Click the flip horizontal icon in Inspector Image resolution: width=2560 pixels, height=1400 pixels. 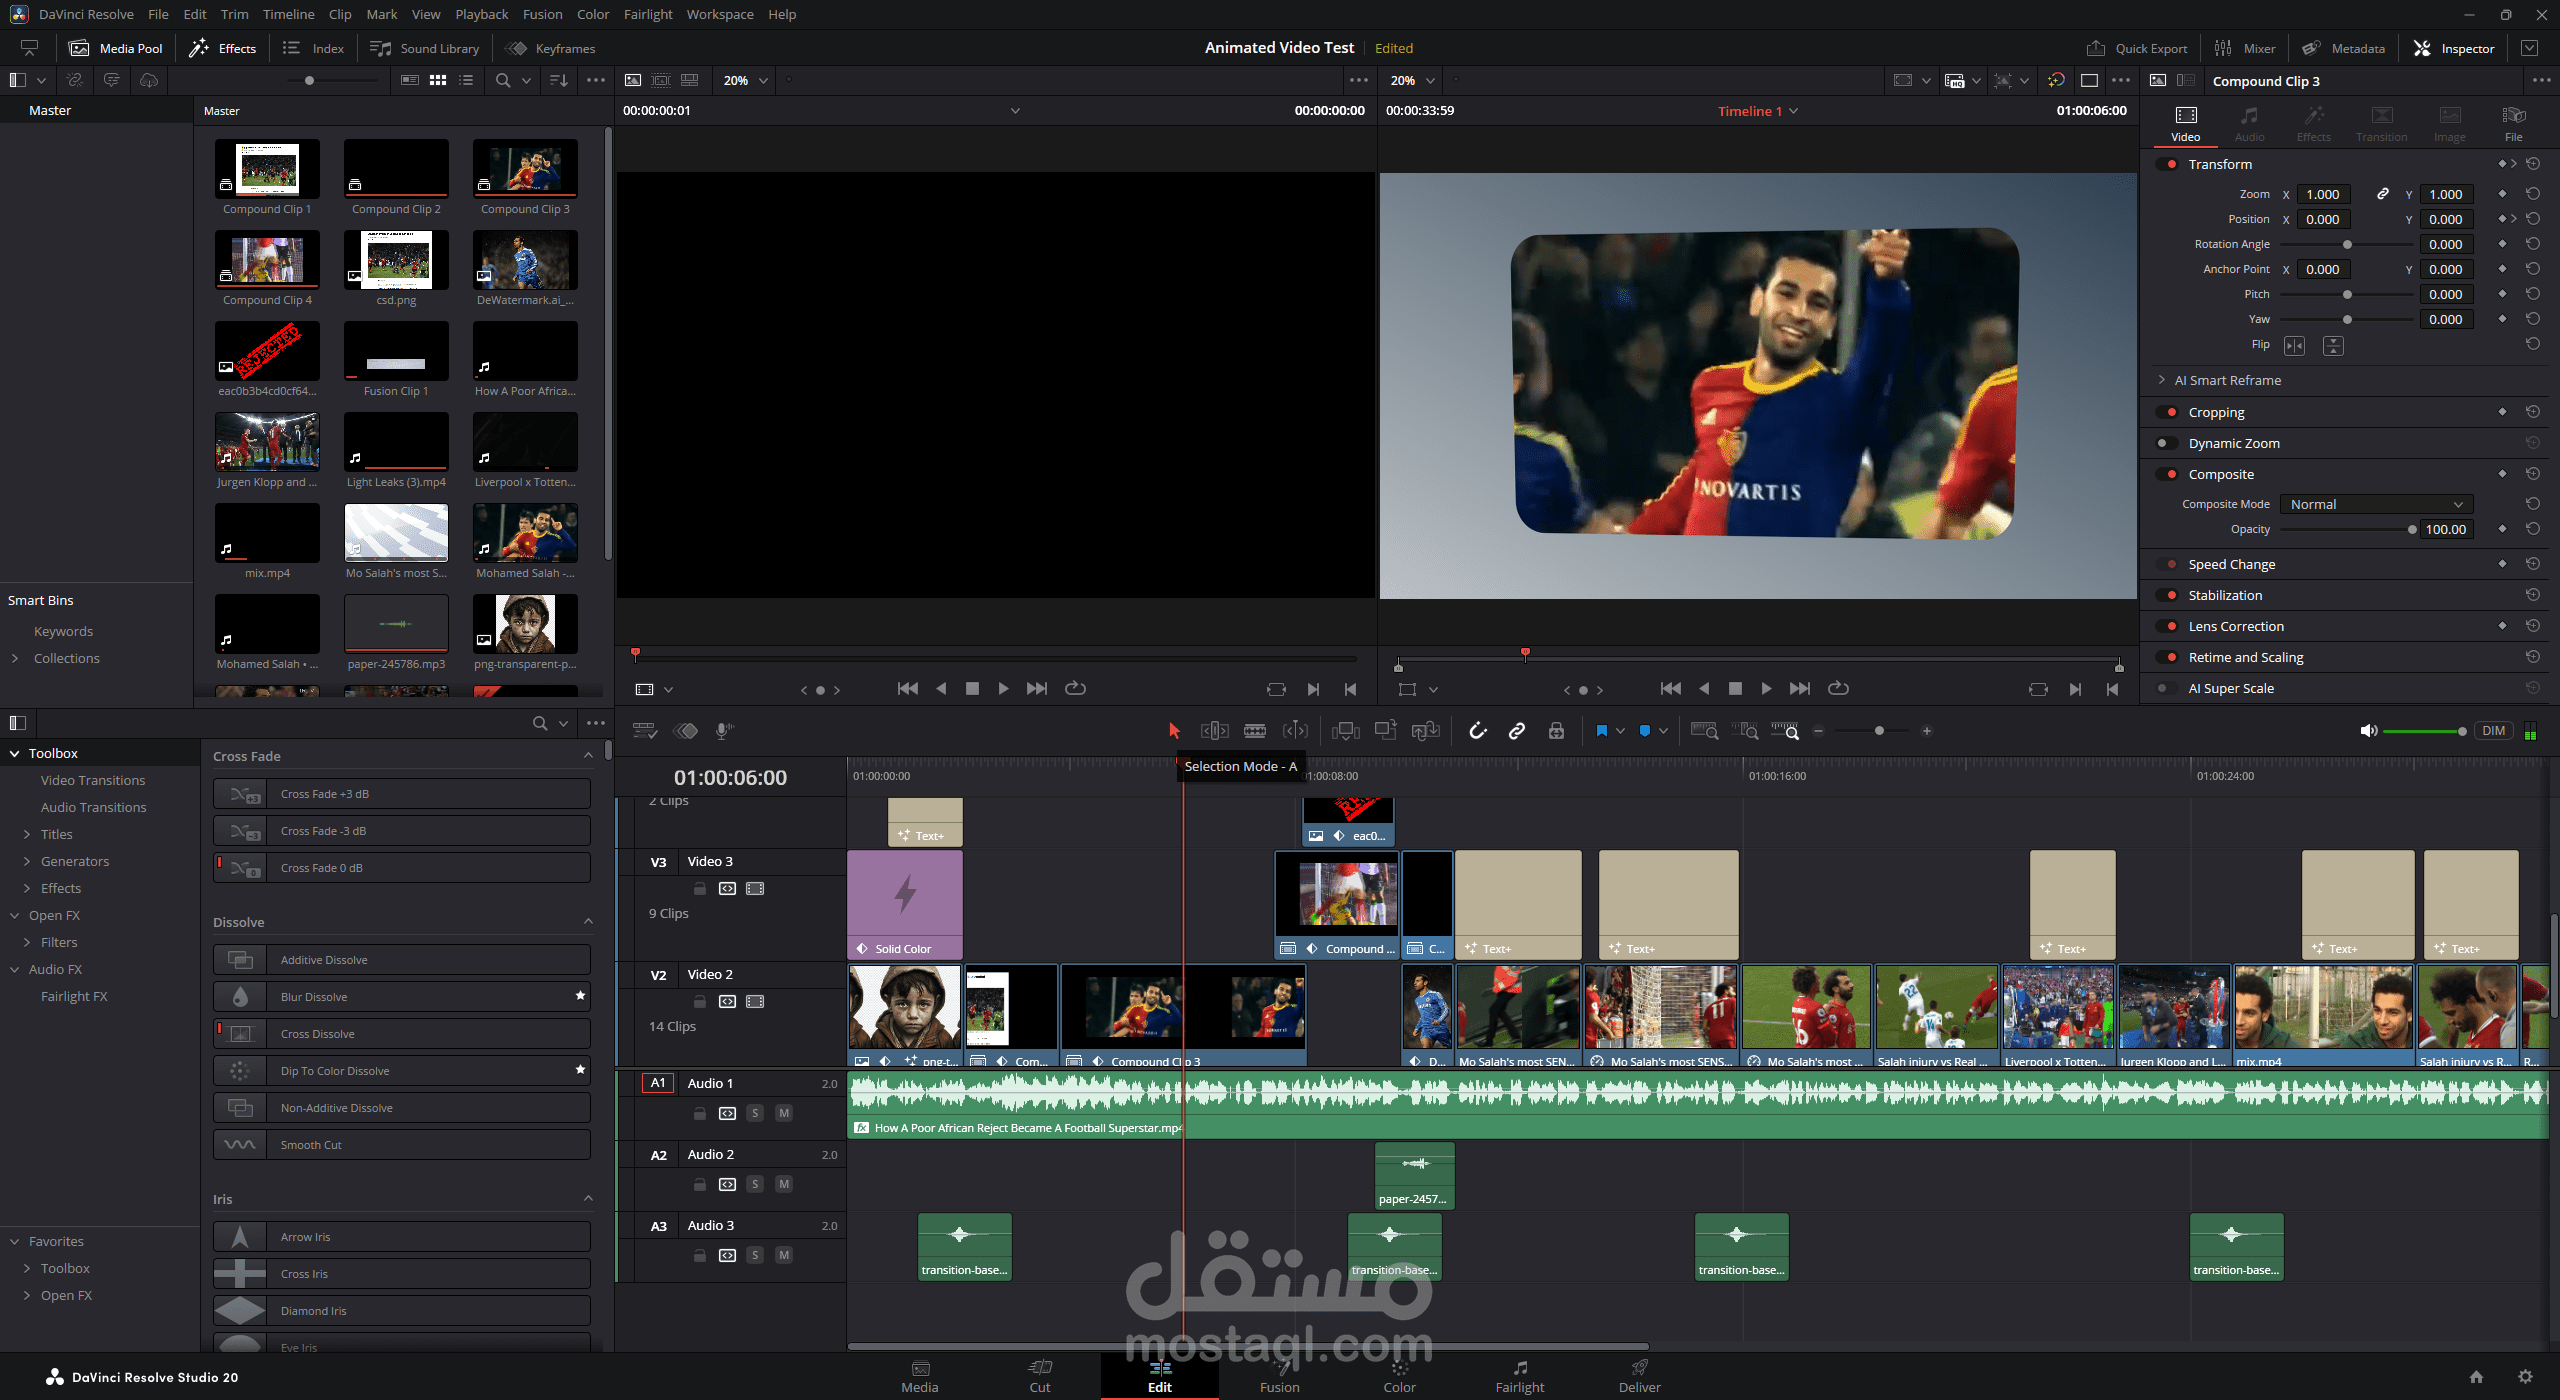2294,345
